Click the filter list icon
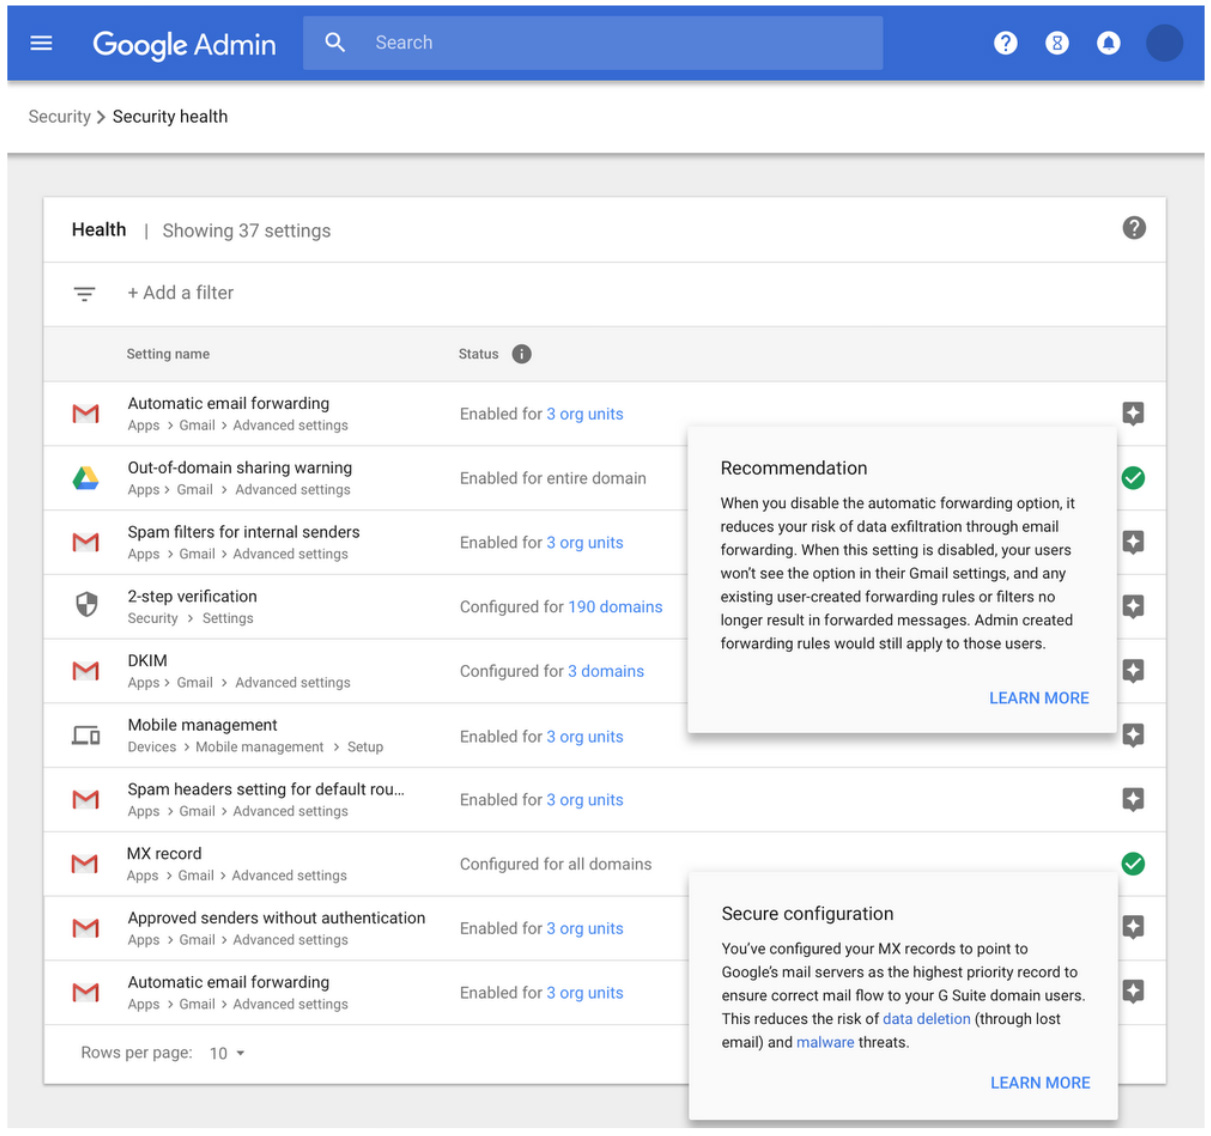Image resolution: width=1211 pixels, height=1136 pixels. coord(85,293)
